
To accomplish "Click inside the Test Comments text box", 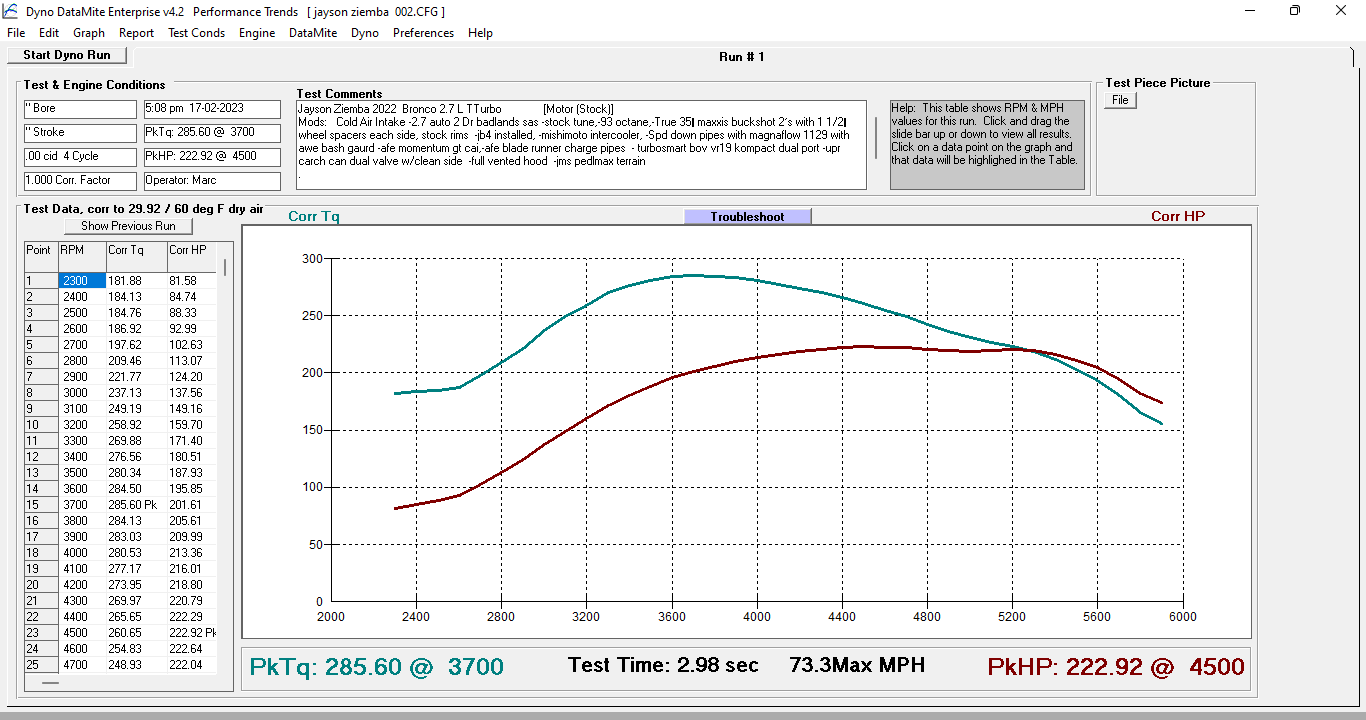I will pos(581,144).
